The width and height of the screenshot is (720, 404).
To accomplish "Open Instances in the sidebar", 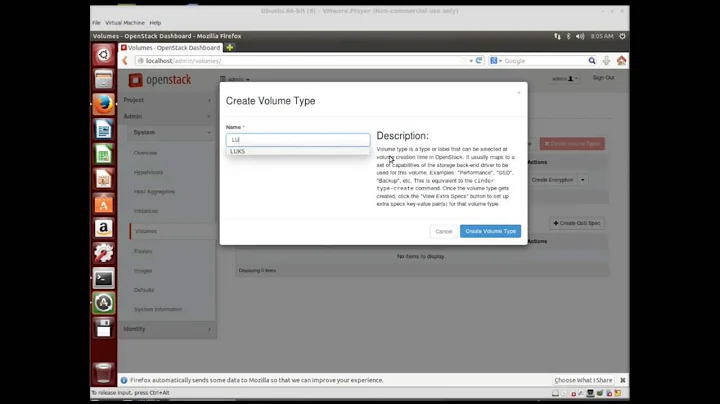I will point(146,211).
